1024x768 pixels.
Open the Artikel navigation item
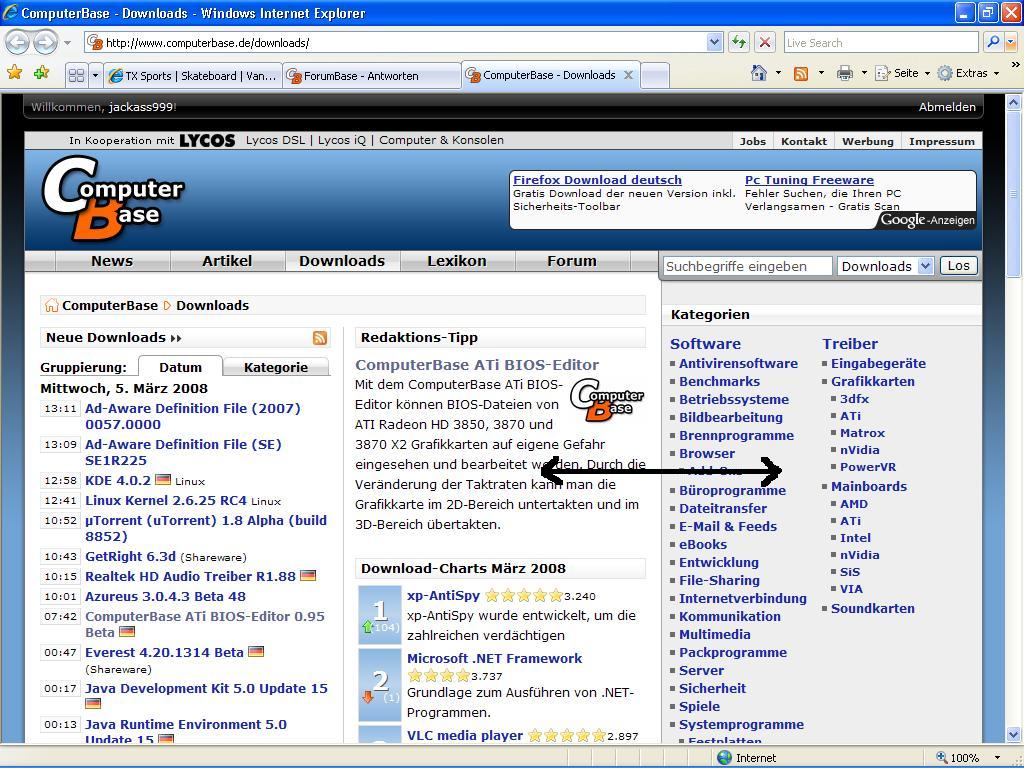227,261
